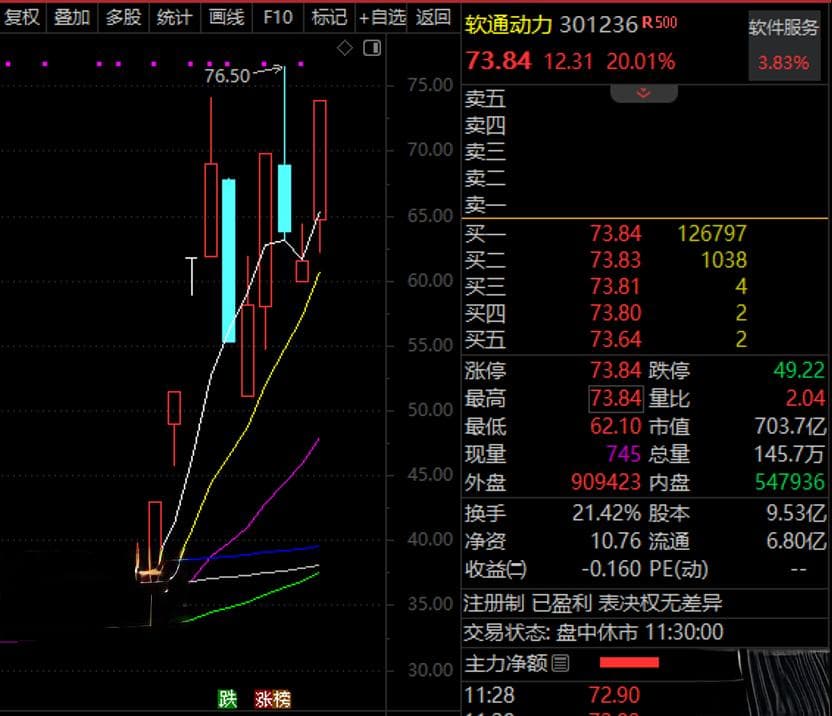Image resolution: width=832 pixels, height=716 pixels.
Task: Select the 买三 price 73.81
Action: [x=616, y=287]
